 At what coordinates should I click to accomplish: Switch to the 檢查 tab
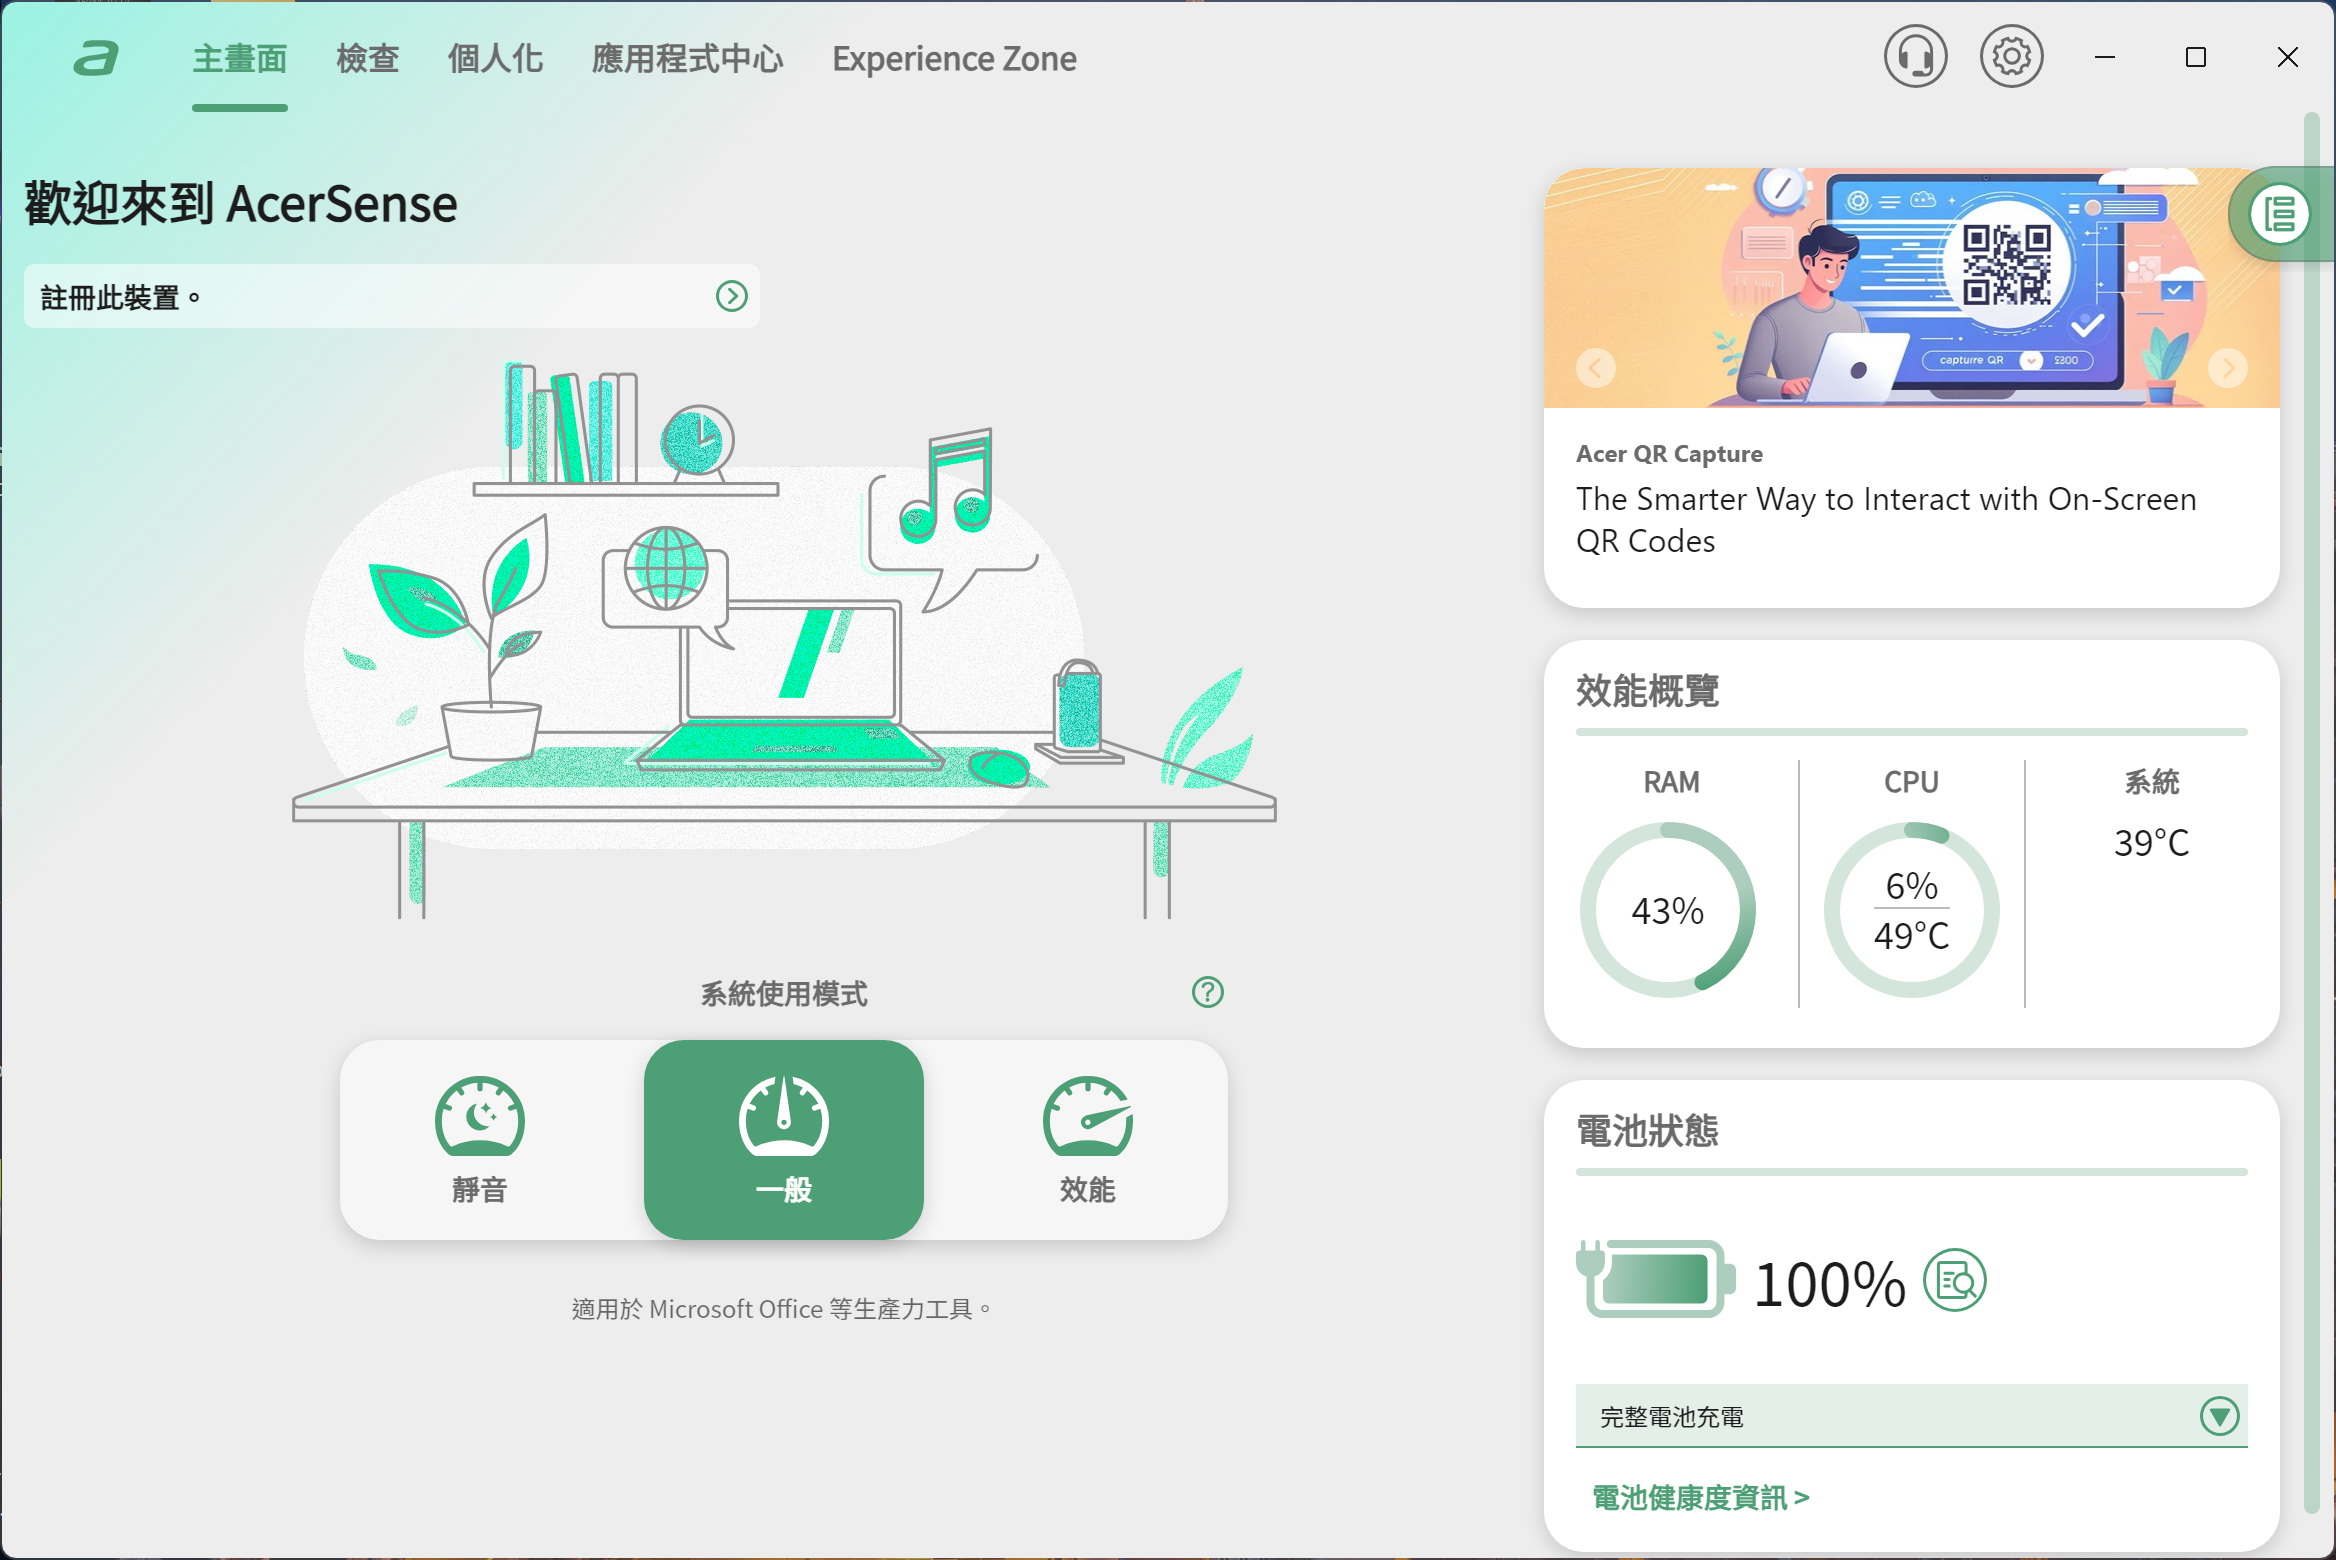point(367,59)
